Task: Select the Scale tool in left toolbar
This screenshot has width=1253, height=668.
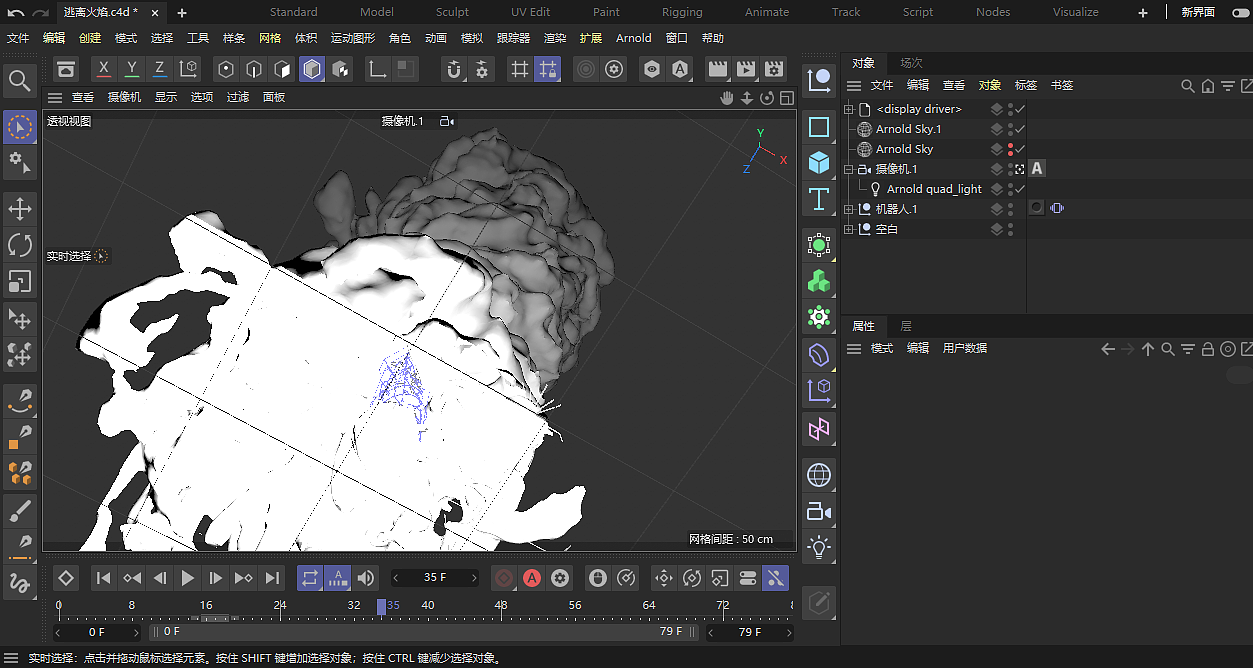Action: (19, 281)
